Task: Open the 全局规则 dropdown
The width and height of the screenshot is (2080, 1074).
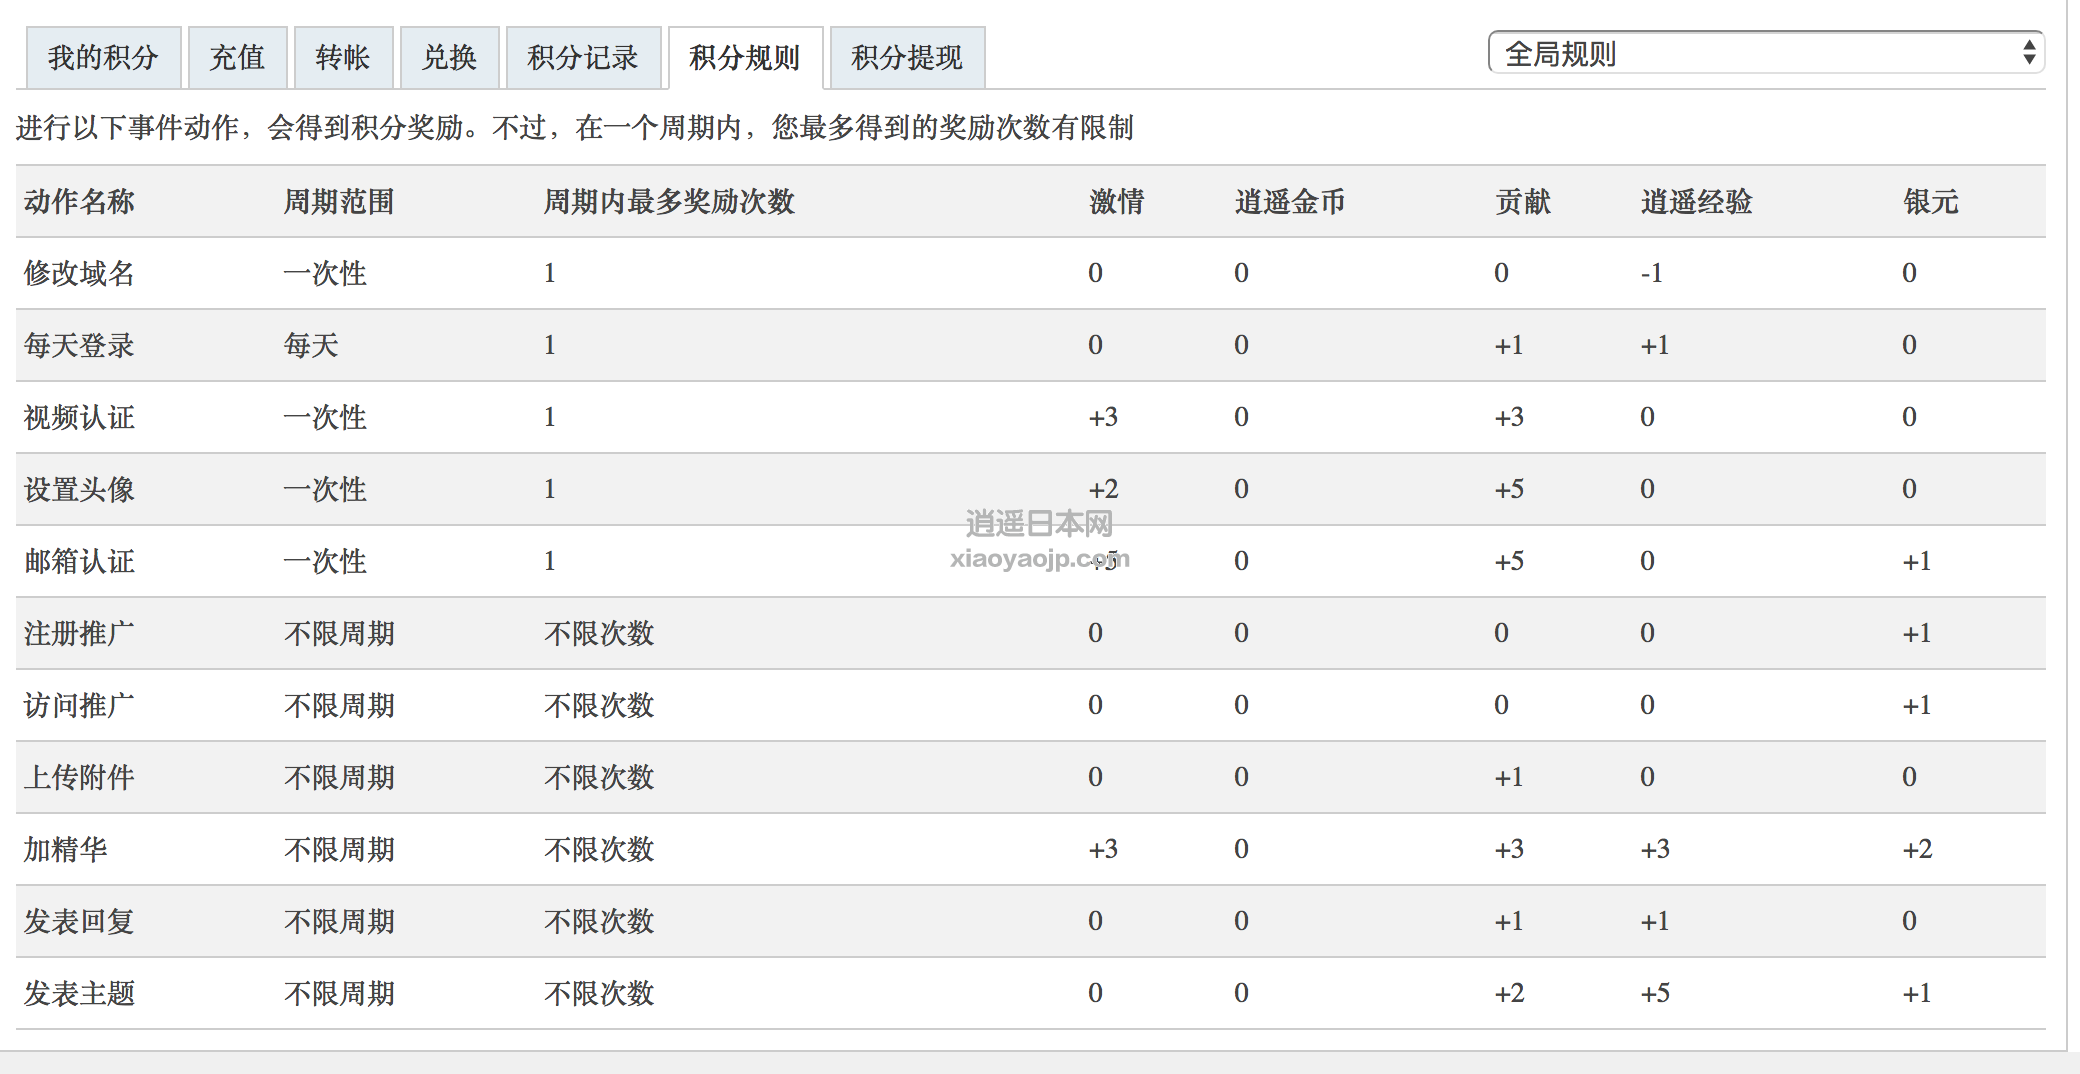Action: pos(1766,53)
